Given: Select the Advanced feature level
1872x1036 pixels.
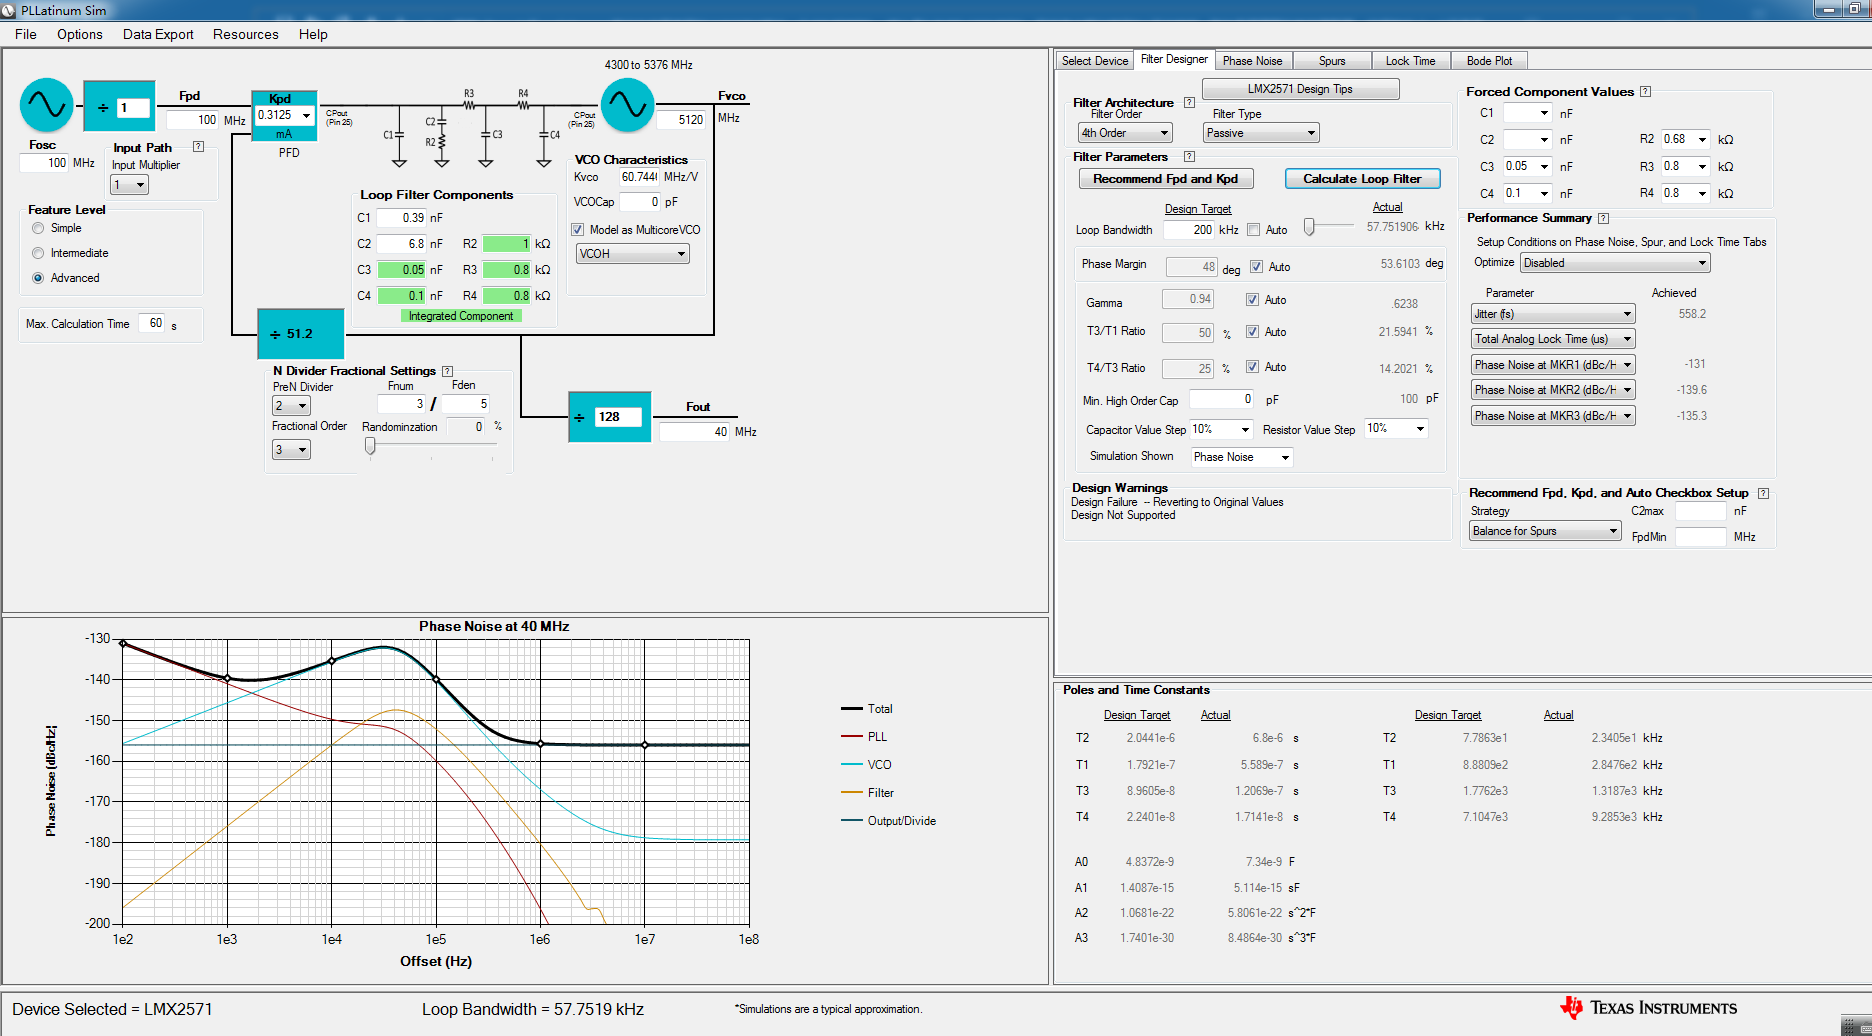Looking at the screenshot, I should [x=38, y=278].
